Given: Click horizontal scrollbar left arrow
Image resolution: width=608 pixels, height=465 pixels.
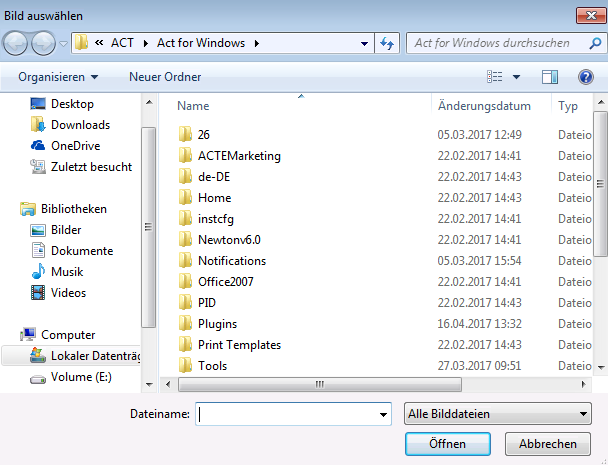Looking at the screenshot, I should point(168,384).
